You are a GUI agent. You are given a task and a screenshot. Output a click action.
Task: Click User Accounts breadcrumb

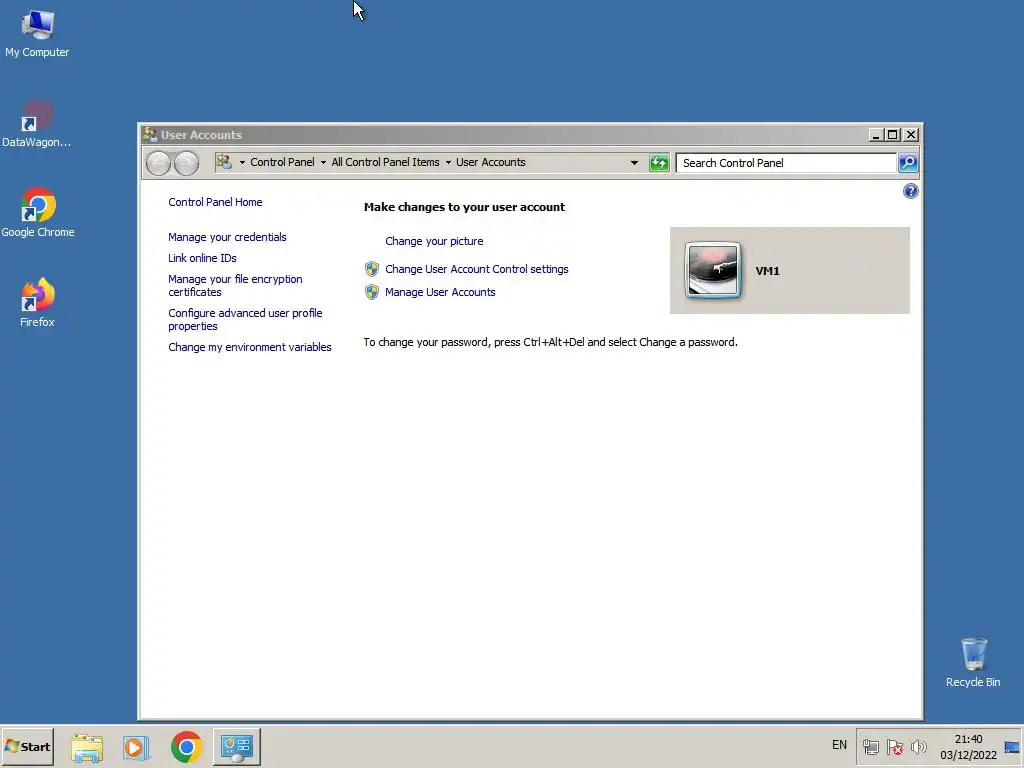click(x=490, y=162)
